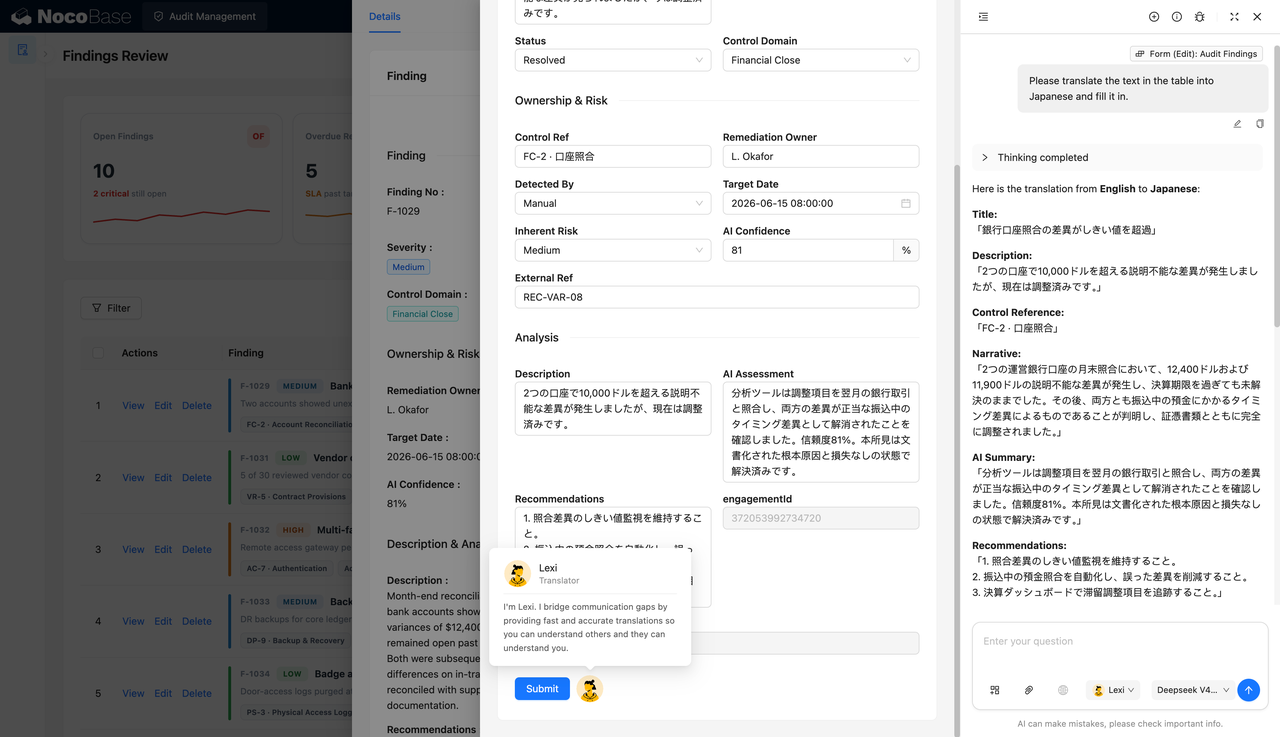Open the Status dropdown showing Resolved
The width and height of the screenshot is (1280, 737).
[x=613, y=60]
